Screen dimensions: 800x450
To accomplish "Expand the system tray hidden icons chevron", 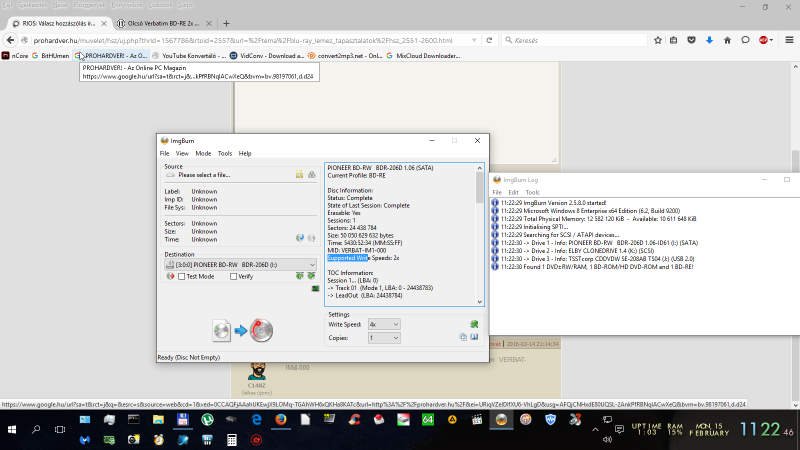I will (x=595, y=430).
